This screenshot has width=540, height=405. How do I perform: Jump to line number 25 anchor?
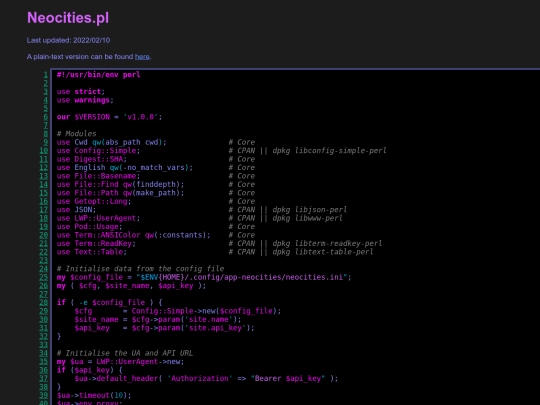point(44,277)
